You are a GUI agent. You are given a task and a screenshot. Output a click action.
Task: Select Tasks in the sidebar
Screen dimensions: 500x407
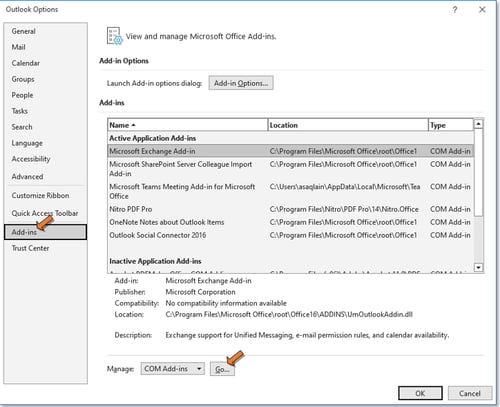[19, 111]
